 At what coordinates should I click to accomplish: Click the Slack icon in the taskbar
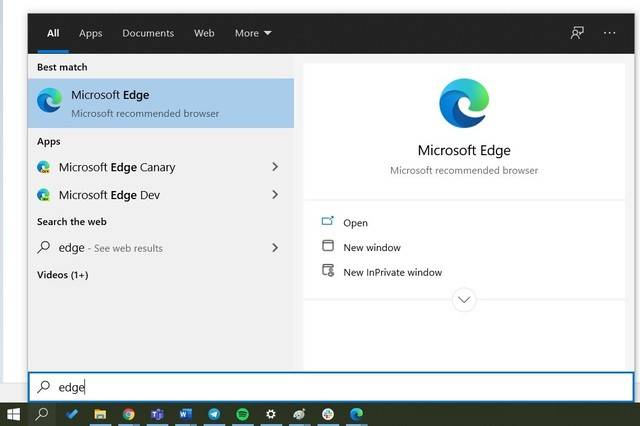tap(328, 414)
